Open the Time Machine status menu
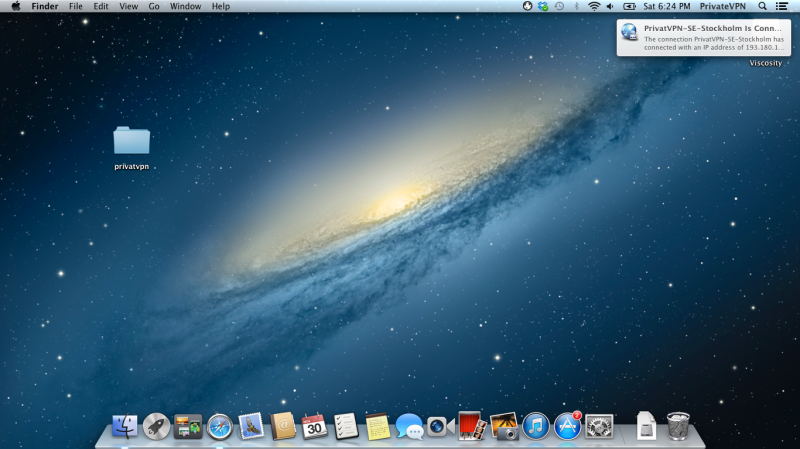The width and height of the screenshot is (800, 449). [559, 6]
